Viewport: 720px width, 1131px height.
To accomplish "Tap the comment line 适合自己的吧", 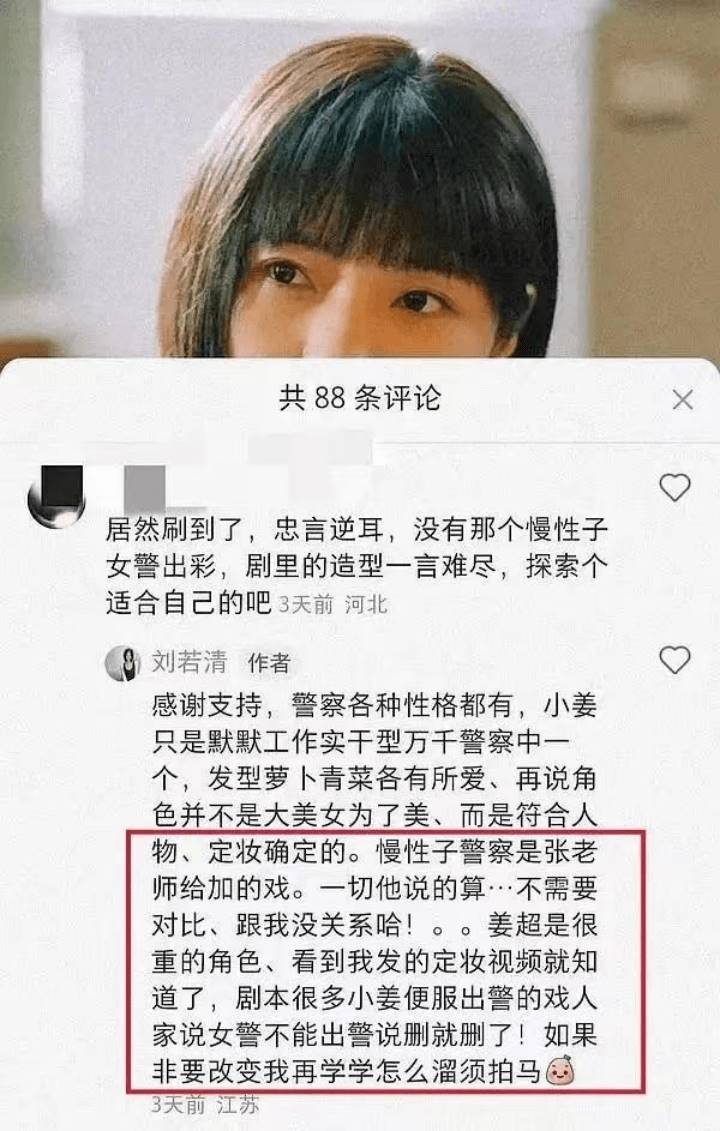I will point(188,603).
